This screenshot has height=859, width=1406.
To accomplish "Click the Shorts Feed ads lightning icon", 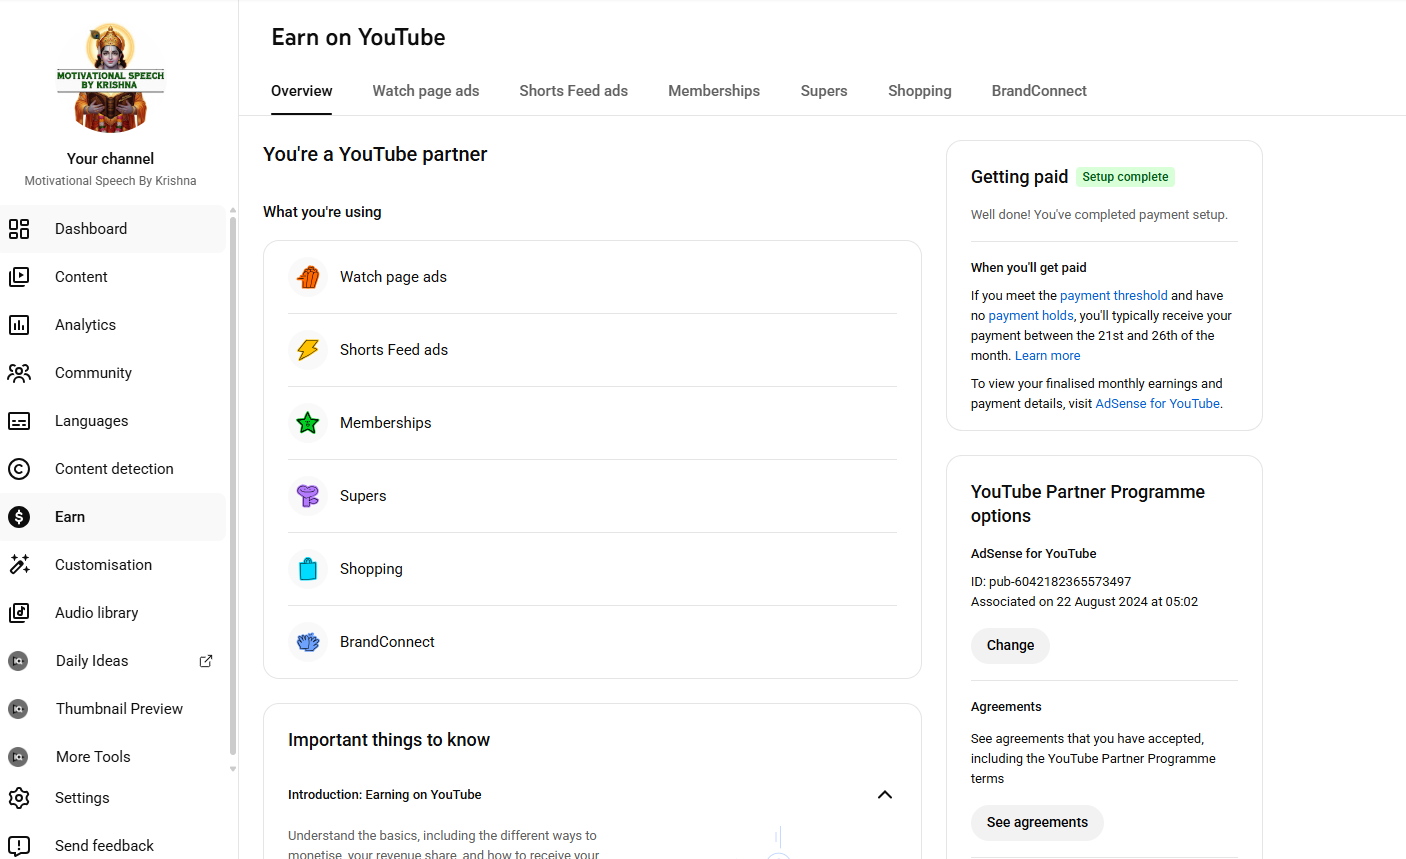I will pyautogui.click(x=308, y=349).
